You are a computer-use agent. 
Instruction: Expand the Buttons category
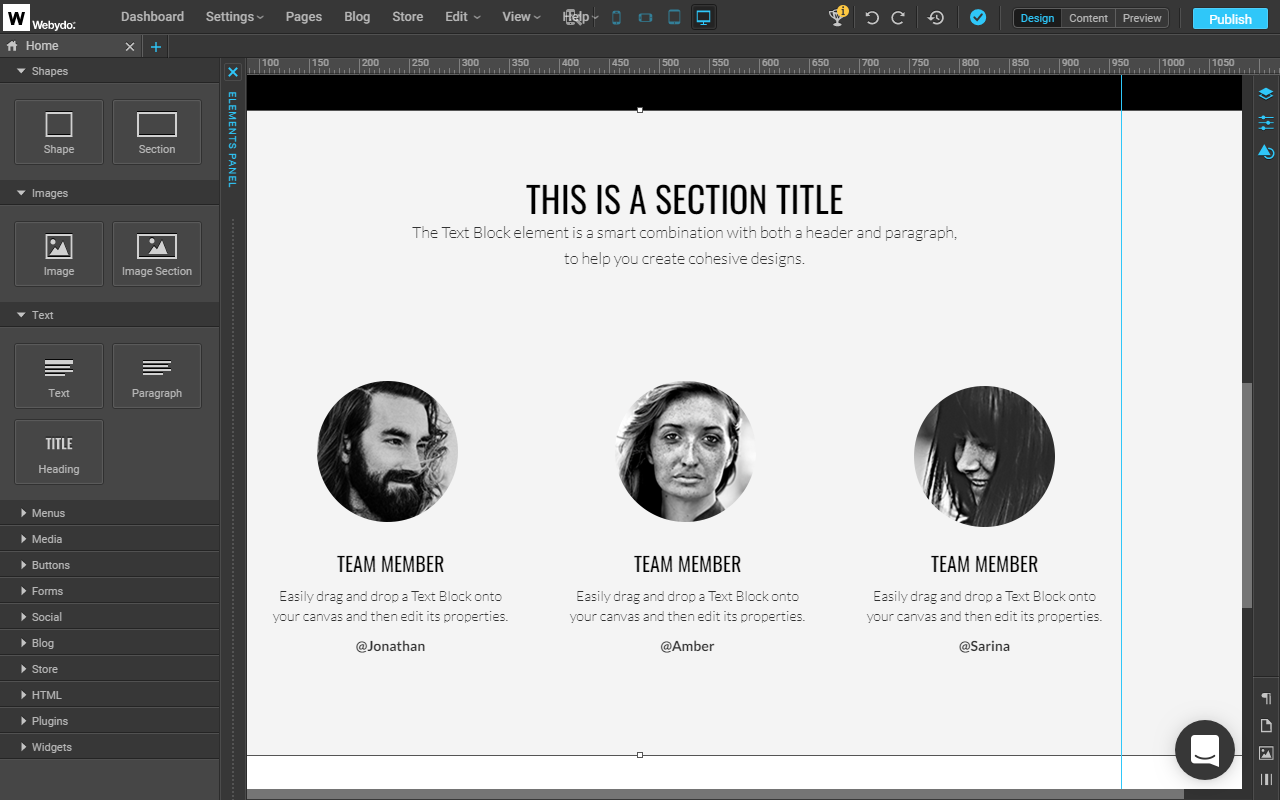pyautogui.click(x=110, y=565)
